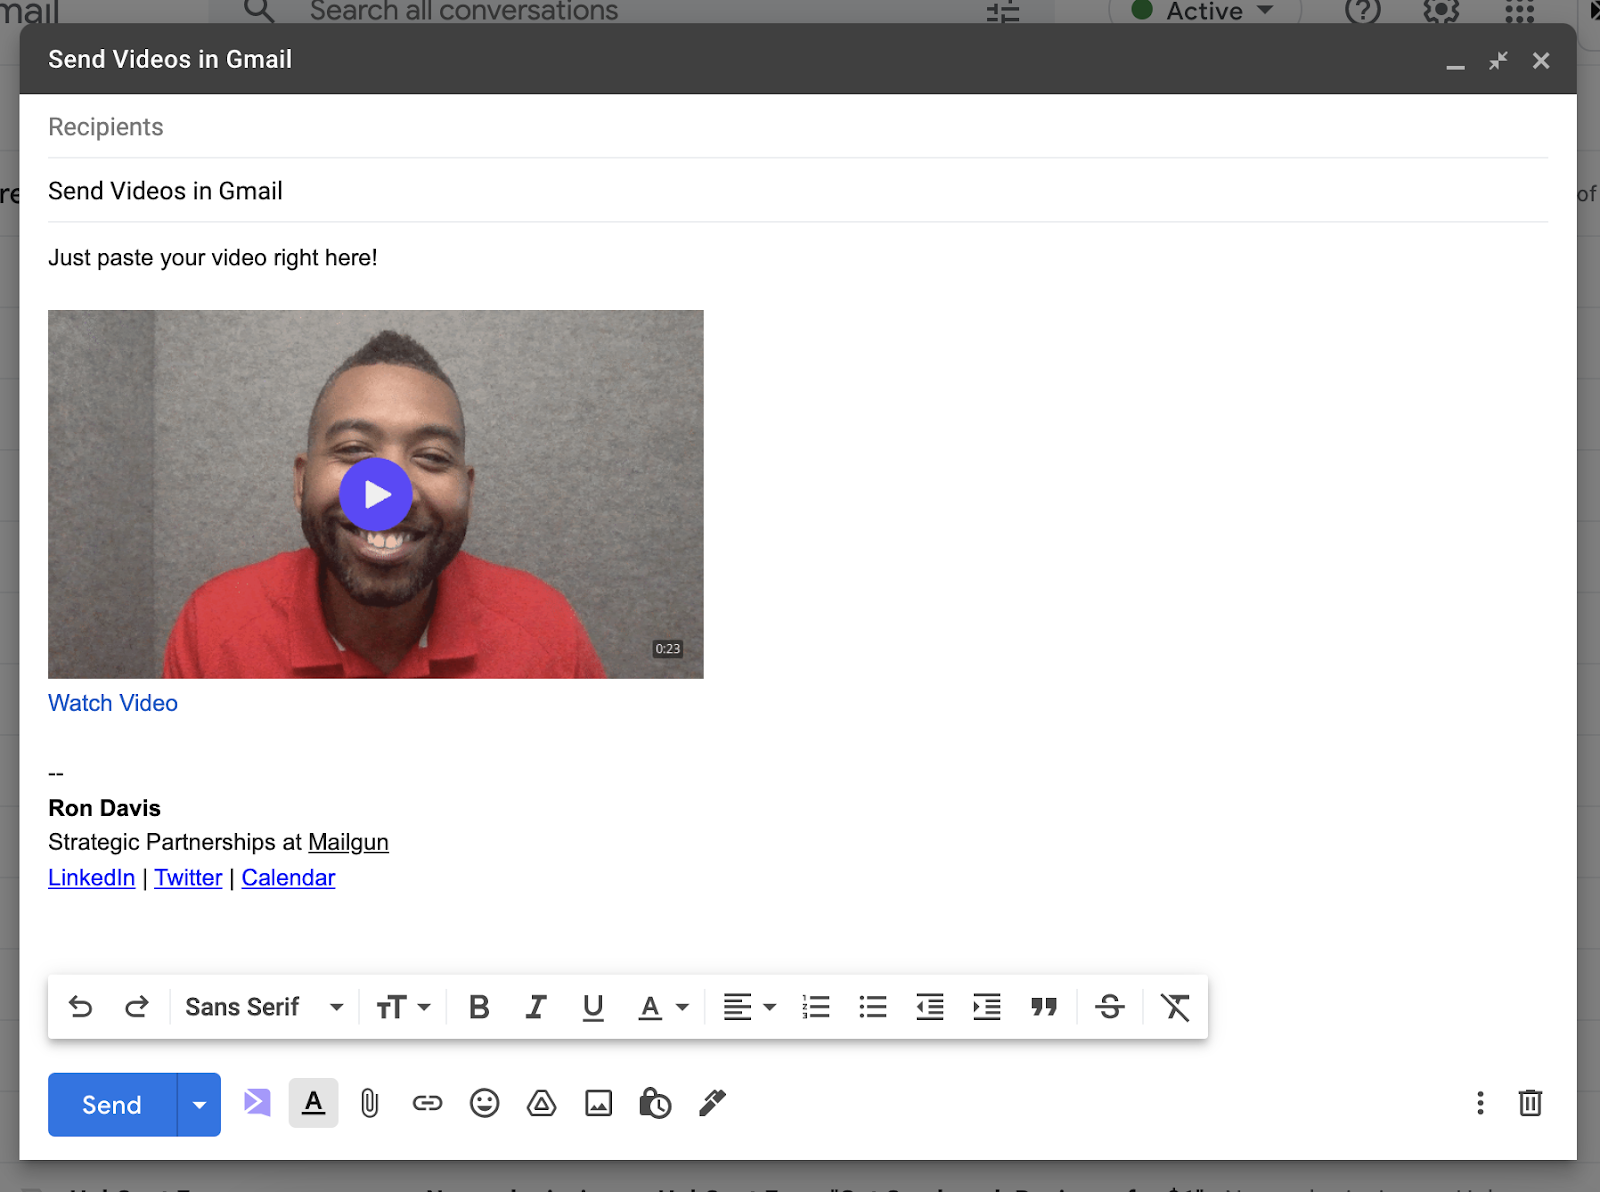1600x1192 pixels.
Task: Insert an emoji
Action: (484, 1103)
